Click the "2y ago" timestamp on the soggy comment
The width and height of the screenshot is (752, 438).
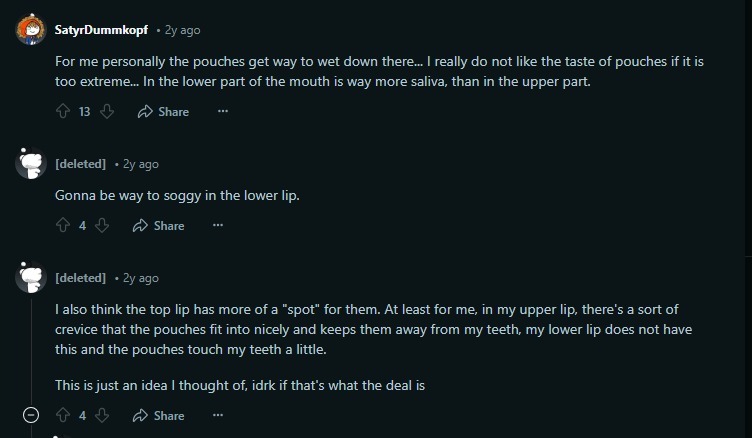[140, 164]
